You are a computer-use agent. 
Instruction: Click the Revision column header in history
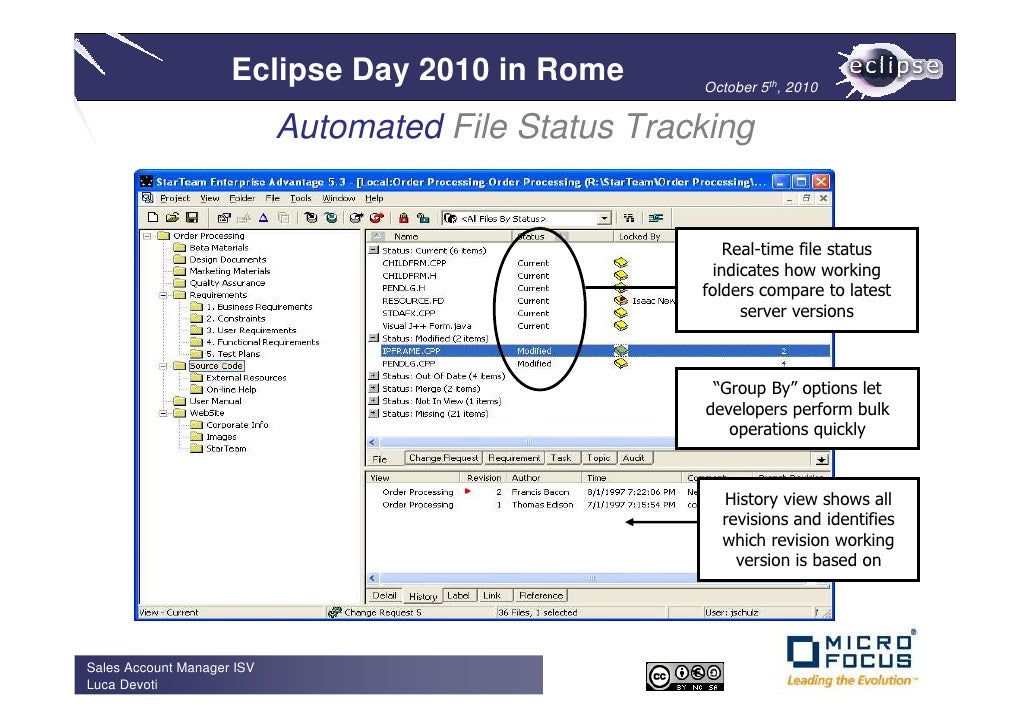483,478
